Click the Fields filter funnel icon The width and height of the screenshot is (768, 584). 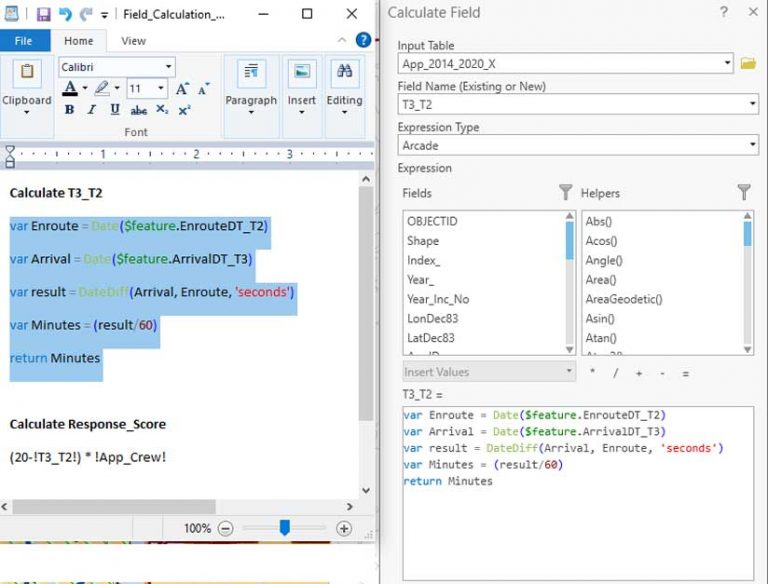(565, 192)
